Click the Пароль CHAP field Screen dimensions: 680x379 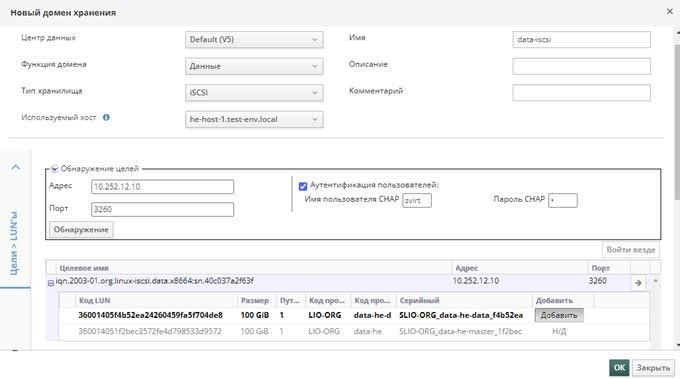click(x=562, y=200)
